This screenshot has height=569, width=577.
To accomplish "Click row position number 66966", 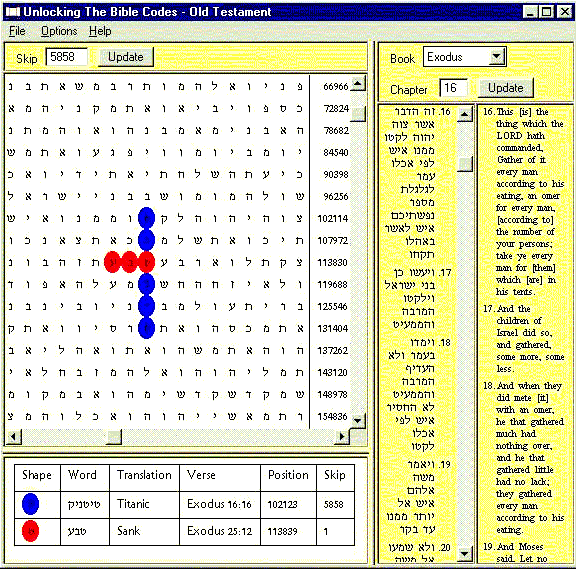I will pyautogui.click(x=336, y=86).
